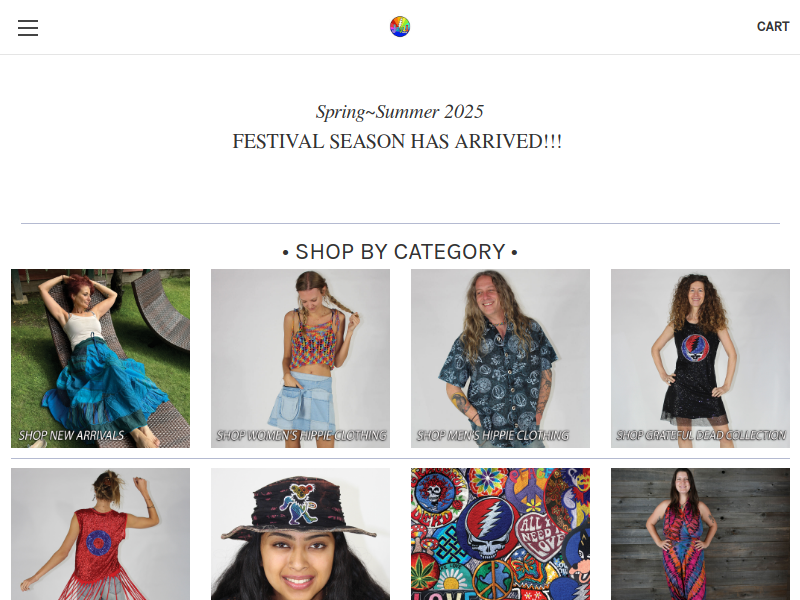Screen dimensions: 800x600
Task: Click the 'Festival Season Has Arrived!!!' banner text
Action: pyautogui.click(x=397, y=141)
